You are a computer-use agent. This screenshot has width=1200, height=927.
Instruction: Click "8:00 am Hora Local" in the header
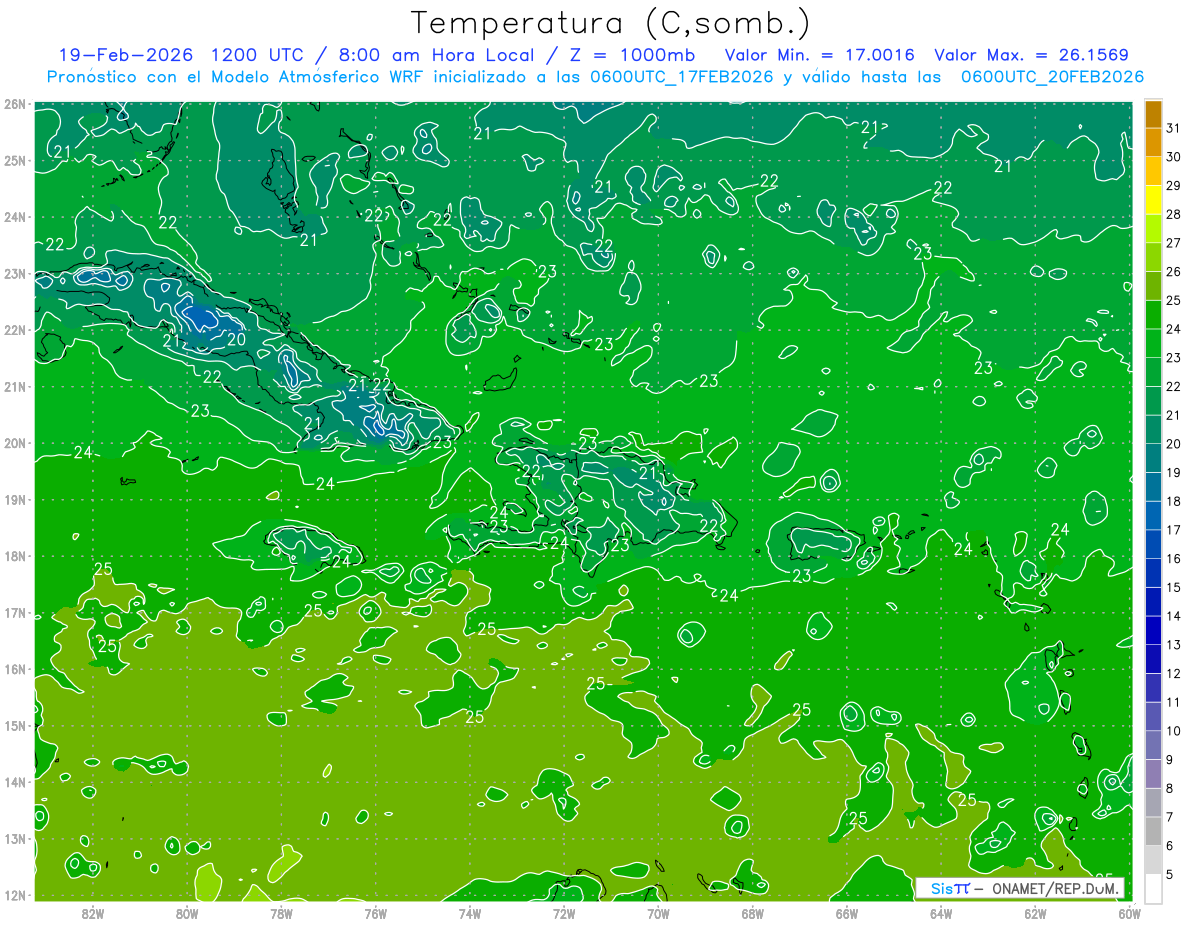coord(436,55)
